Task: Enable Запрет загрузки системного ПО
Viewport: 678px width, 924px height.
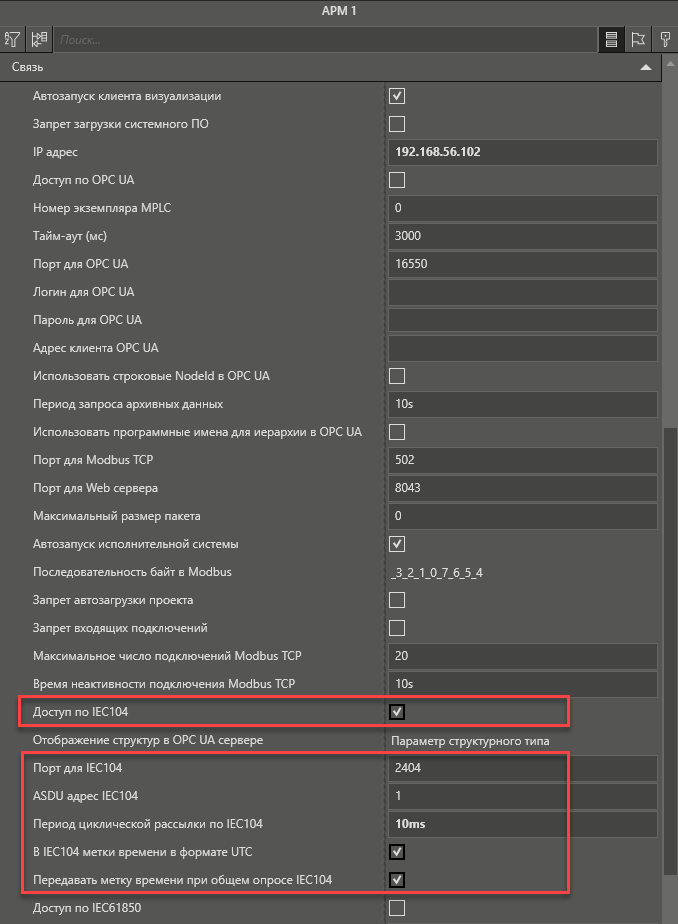Action: pyautogui.click(x=396, y=124)
